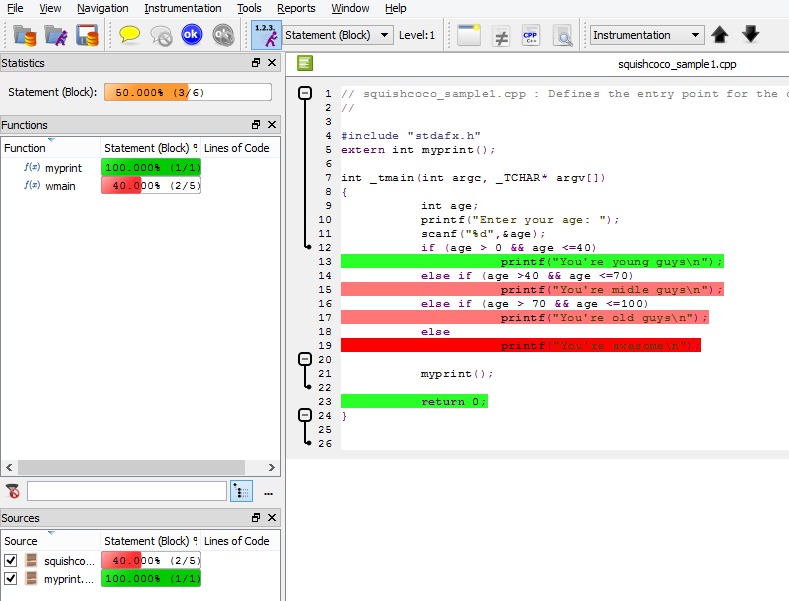Viewport: 789px width, 601px height.
Task: Click the clear filter funnel icon
Action: click(x=13, y=491)
